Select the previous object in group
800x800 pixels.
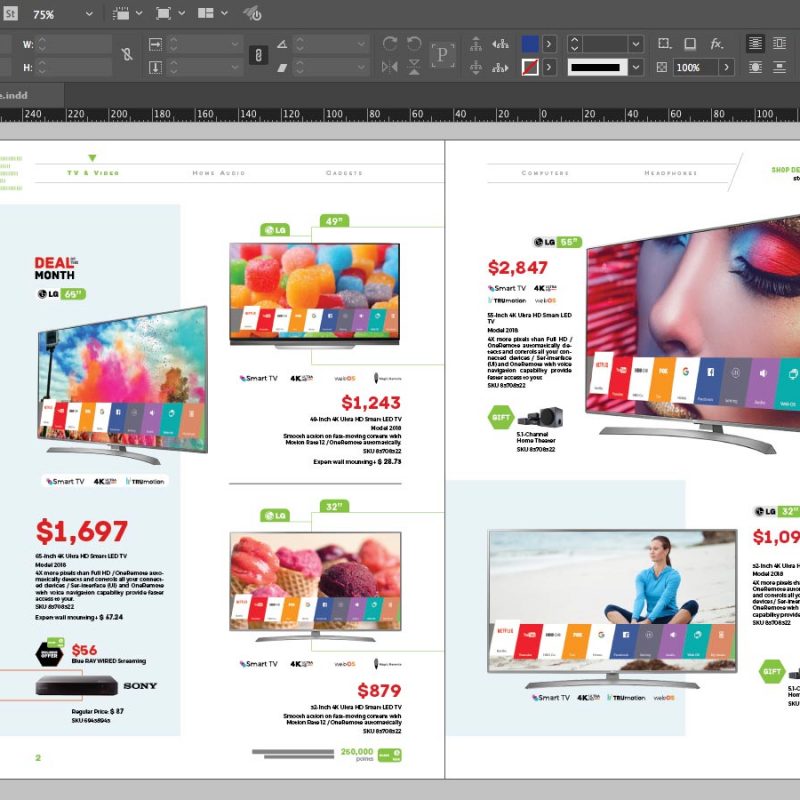[x=500, y=44]
